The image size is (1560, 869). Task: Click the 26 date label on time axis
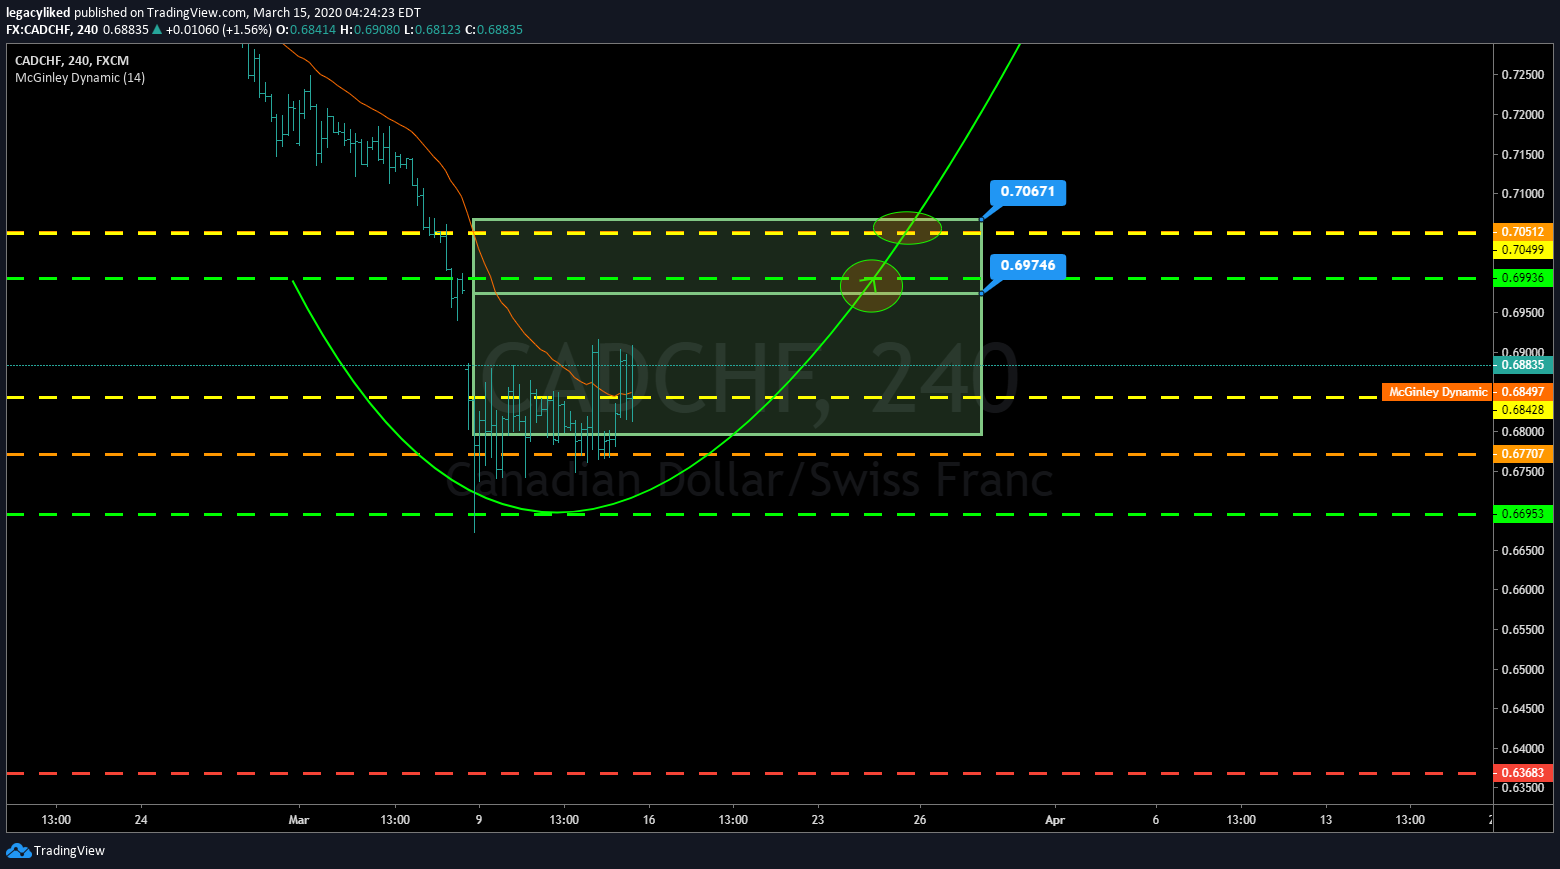tap(920, 820)
